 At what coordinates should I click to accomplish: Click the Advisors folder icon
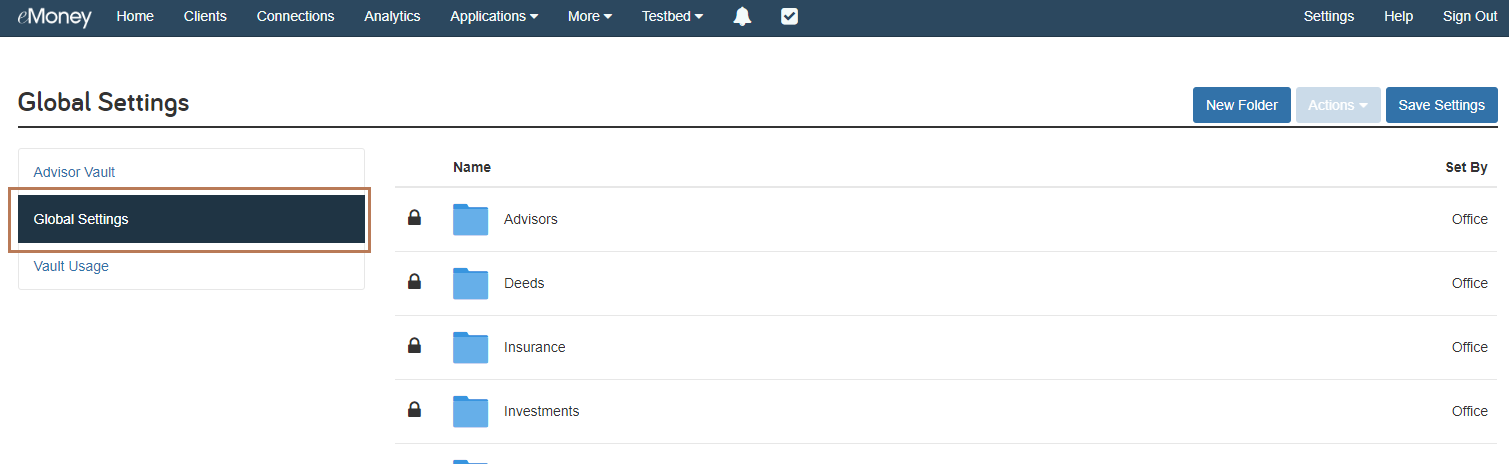click(x=470, y=219)
